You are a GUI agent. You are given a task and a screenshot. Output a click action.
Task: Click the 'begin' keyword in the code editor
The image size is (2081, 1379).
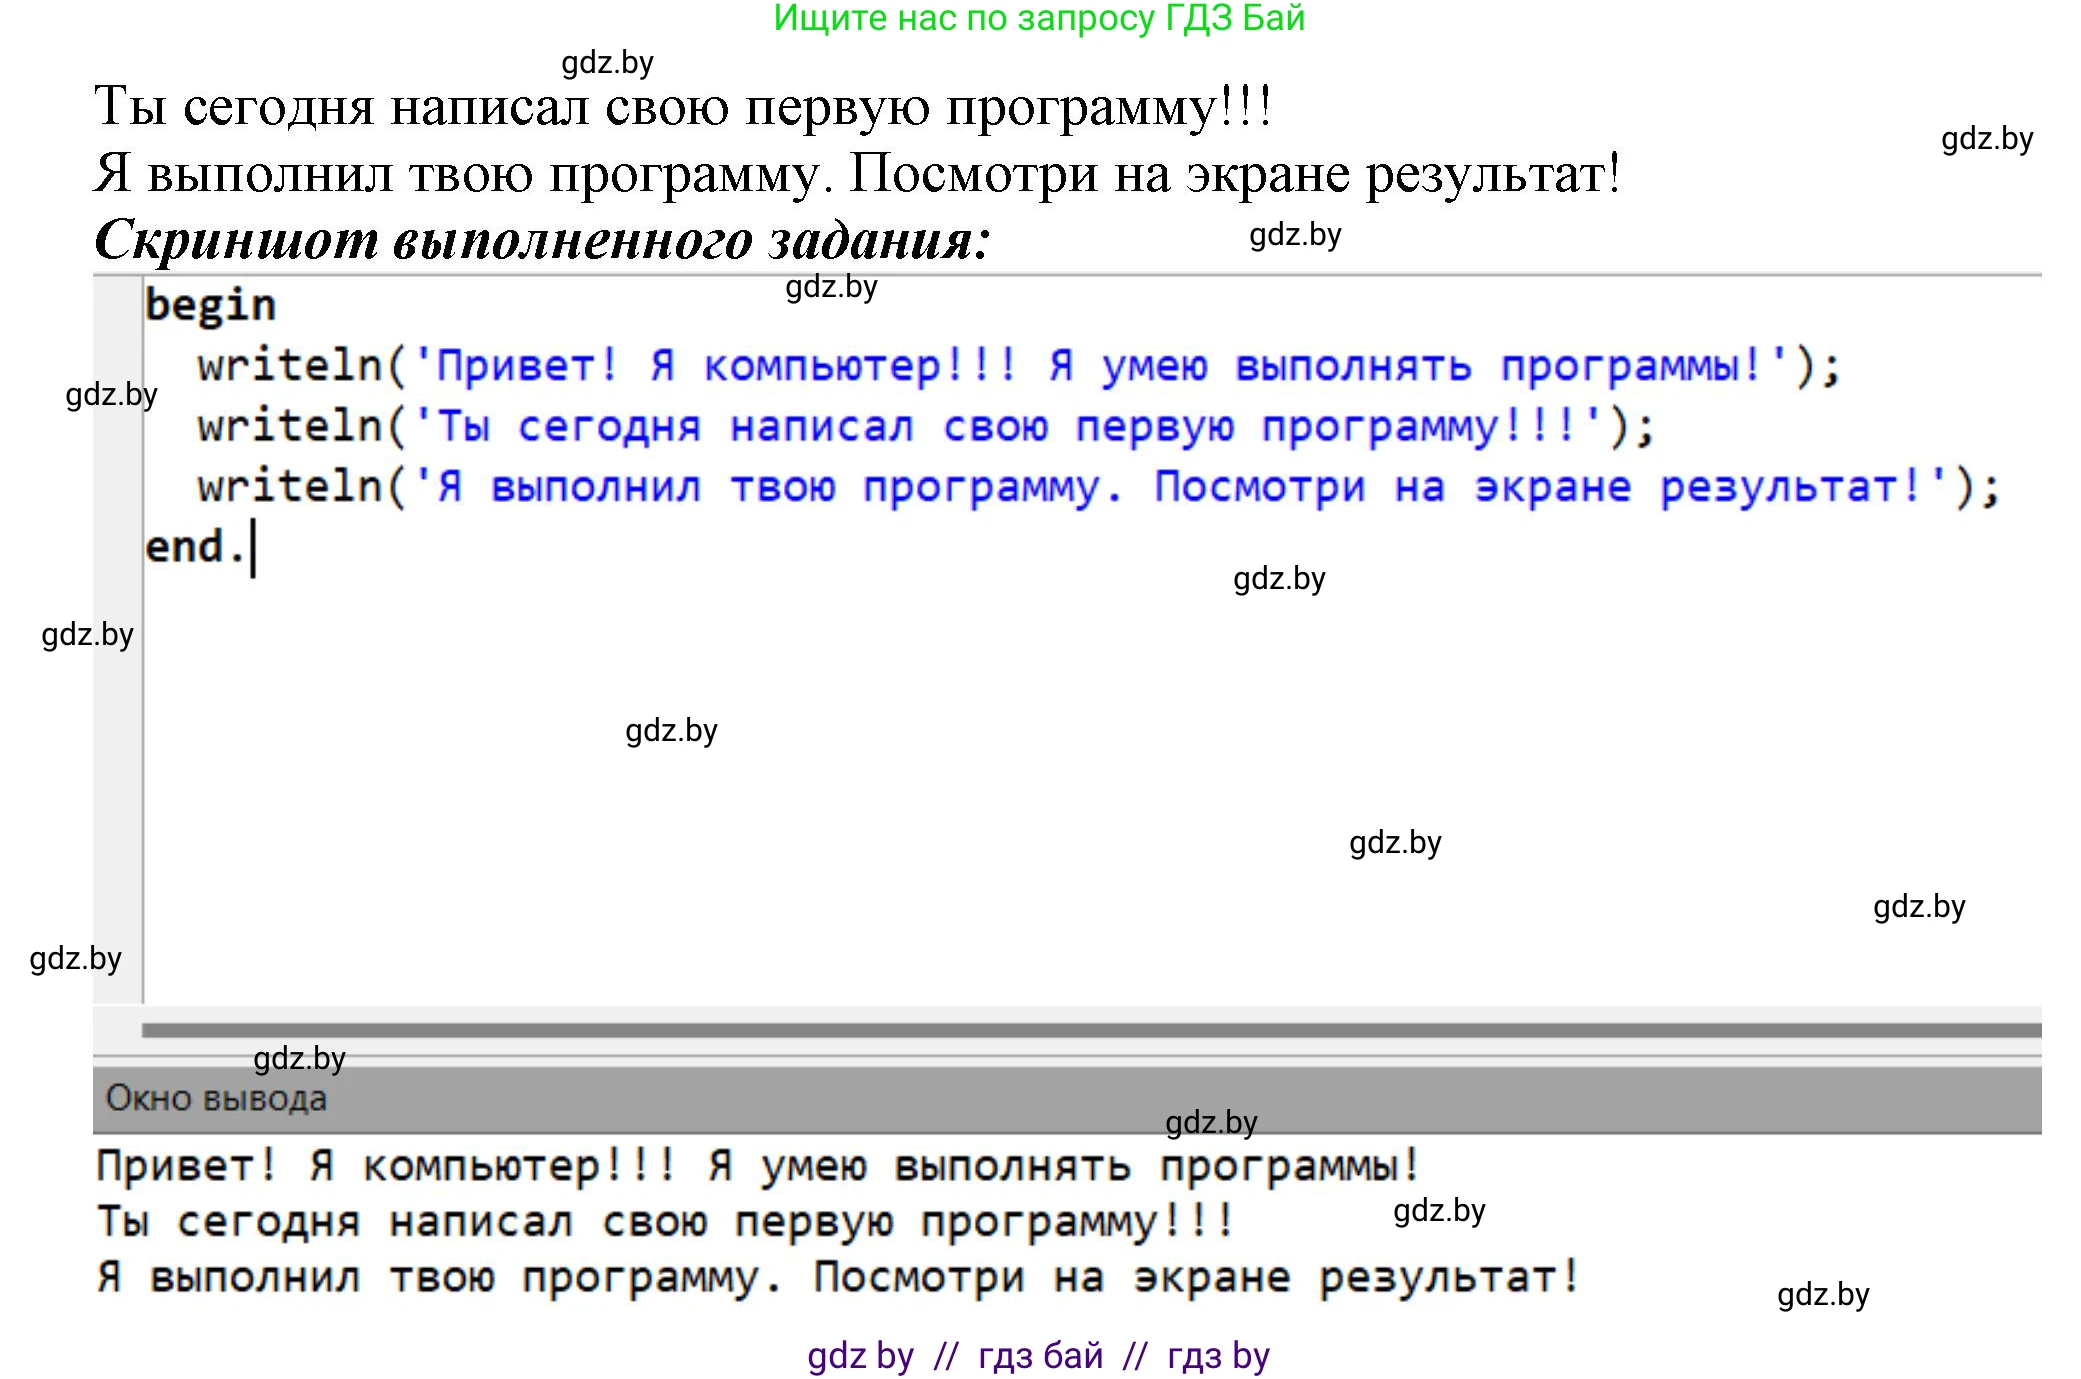tap(210, 305)
